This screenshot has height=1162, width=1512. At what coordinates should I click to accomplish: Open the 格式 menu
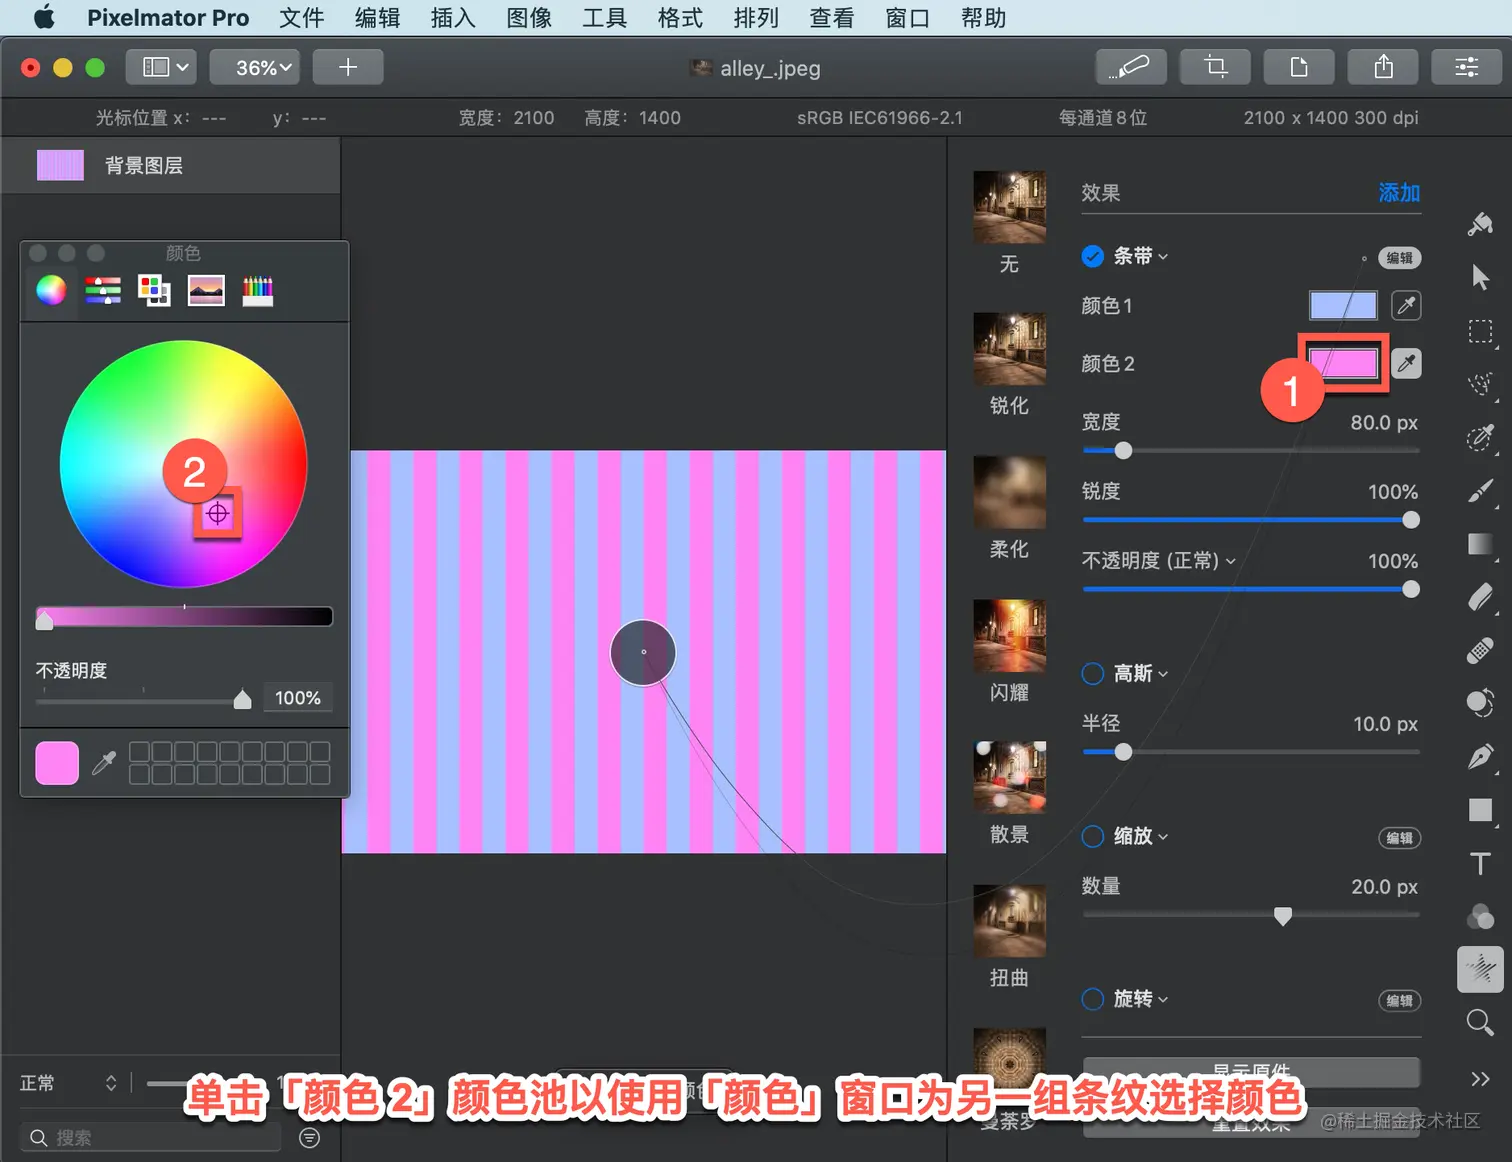(x=680, y=18)
